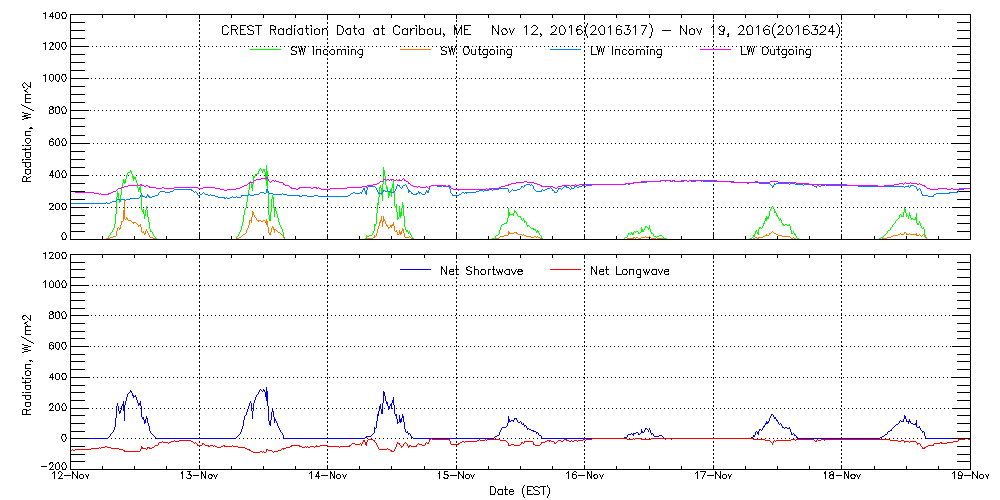1000x500 pixels.
Task: Click the 17-Nov x-axis label
Action: (x=713, y=477)
